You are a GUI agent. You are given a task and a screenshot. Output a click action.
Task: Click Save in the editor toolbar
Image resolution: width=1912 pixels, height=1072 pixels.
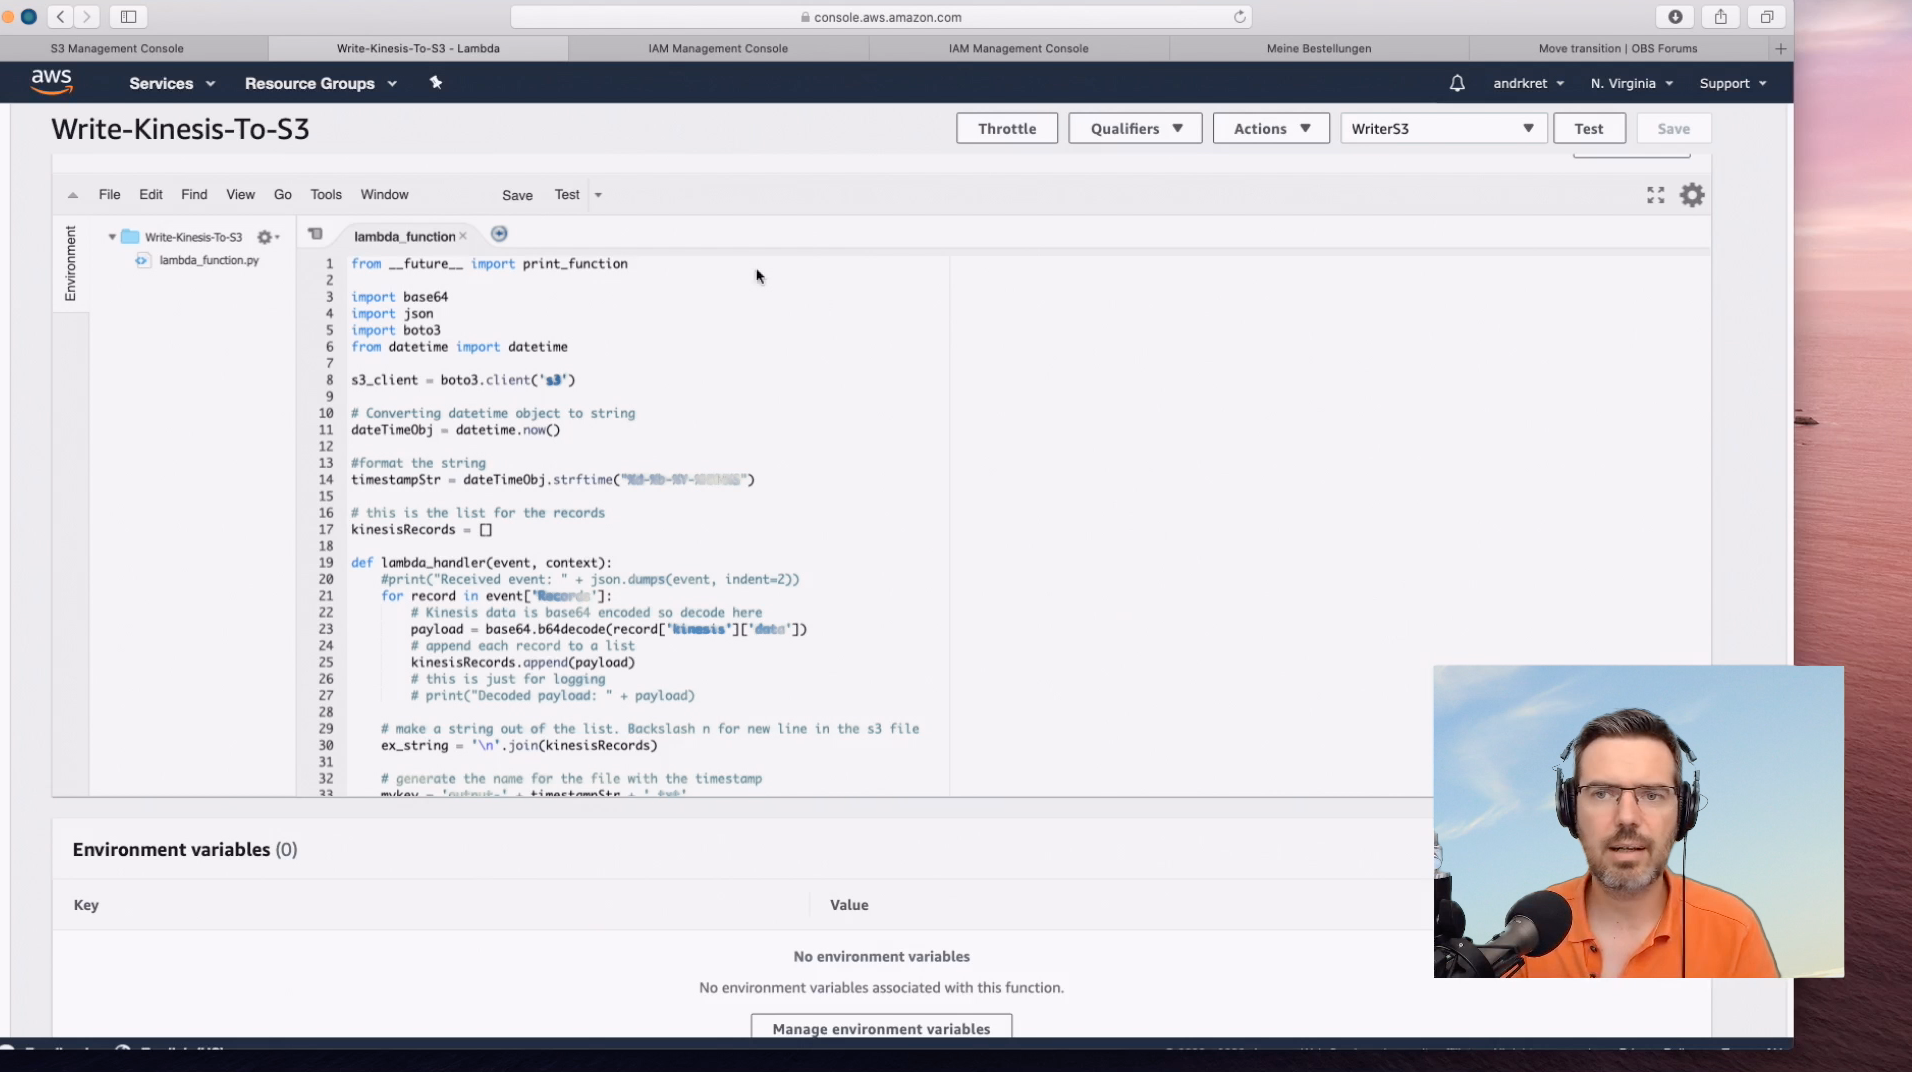point(517,195)
